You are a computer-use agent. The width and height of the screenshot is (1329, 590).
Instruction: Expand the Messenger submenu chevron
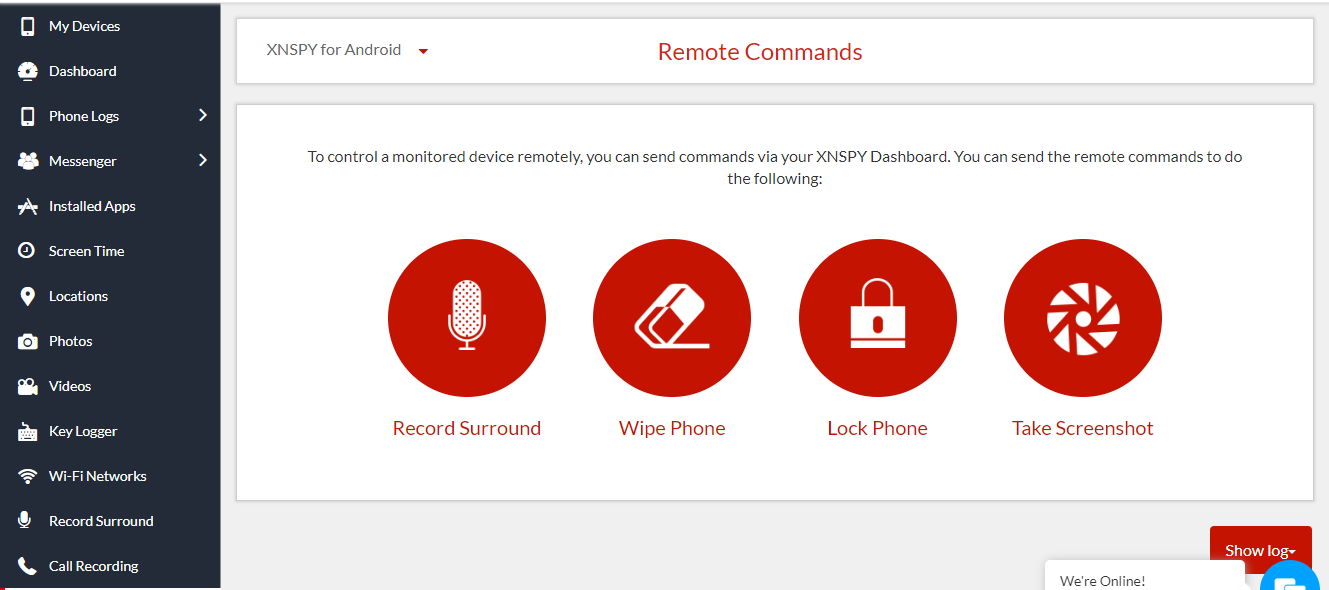(x=203, y=160)
